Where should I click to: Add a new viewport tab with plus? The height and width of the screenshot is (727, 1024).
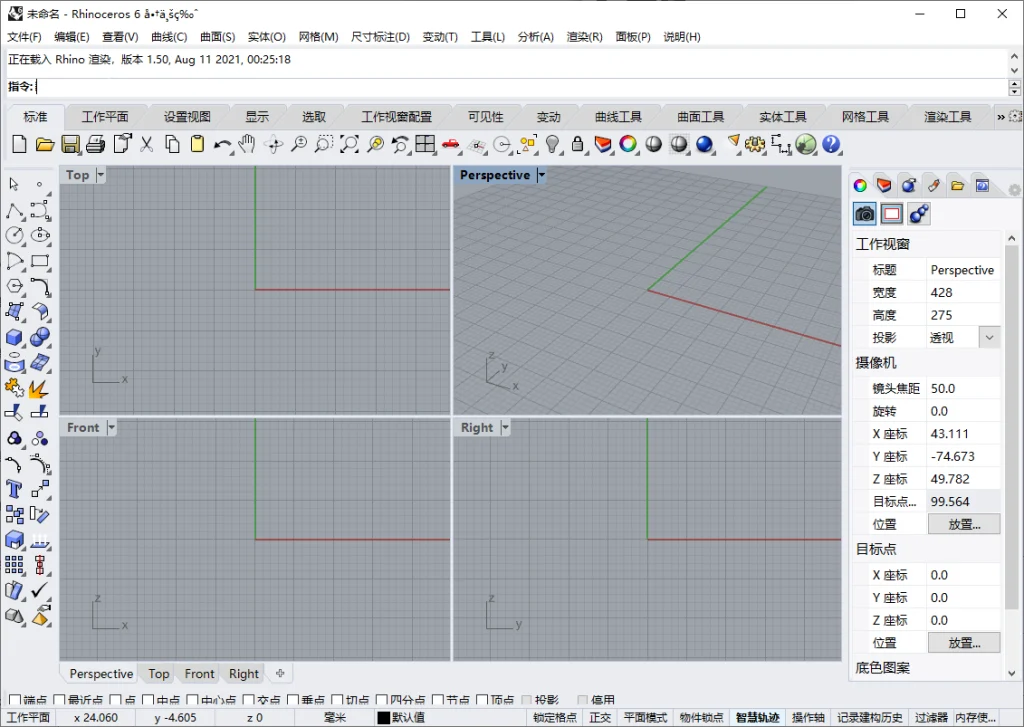point(280,673)
